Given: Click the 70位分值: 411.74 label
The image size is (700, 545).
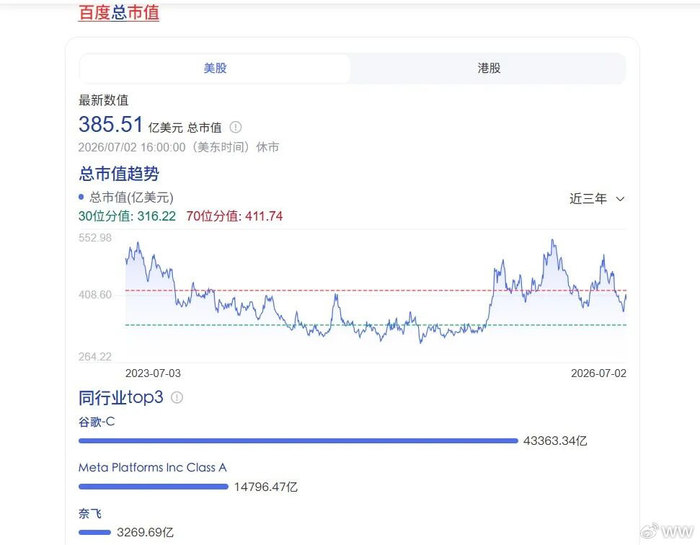Looking at the screenshot, I should point(234,216).
